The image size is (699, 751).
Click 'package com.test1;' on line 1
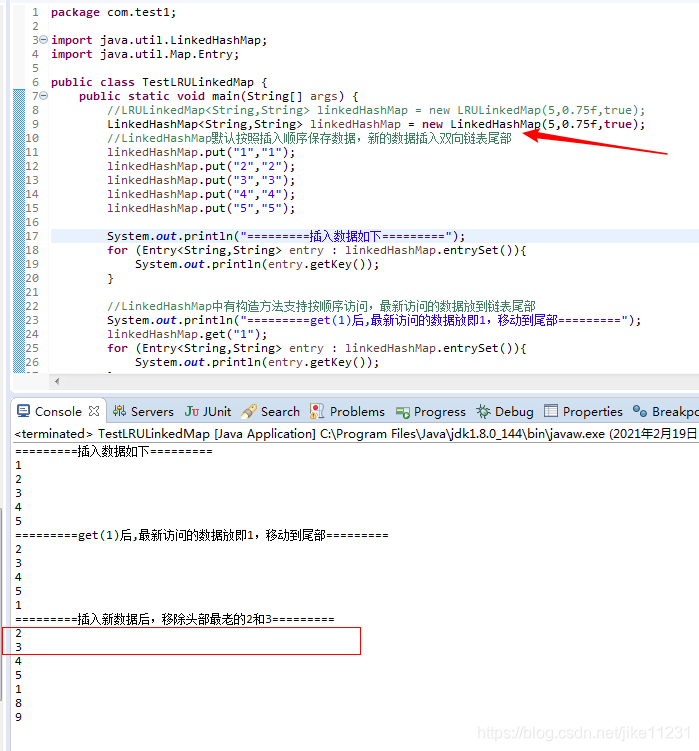114,12
